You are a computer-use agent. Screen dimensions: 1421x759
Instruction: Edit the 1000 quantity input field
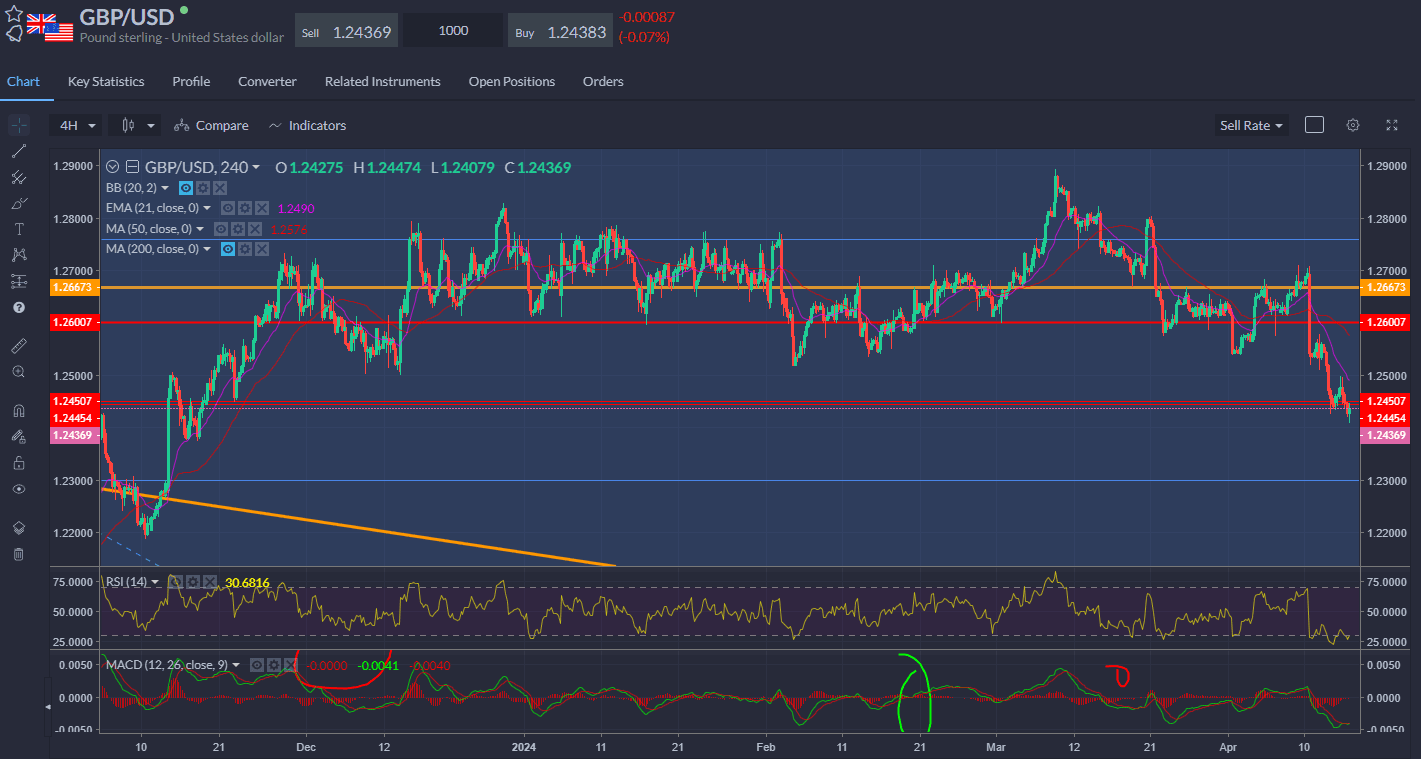(x=452, y=30)
